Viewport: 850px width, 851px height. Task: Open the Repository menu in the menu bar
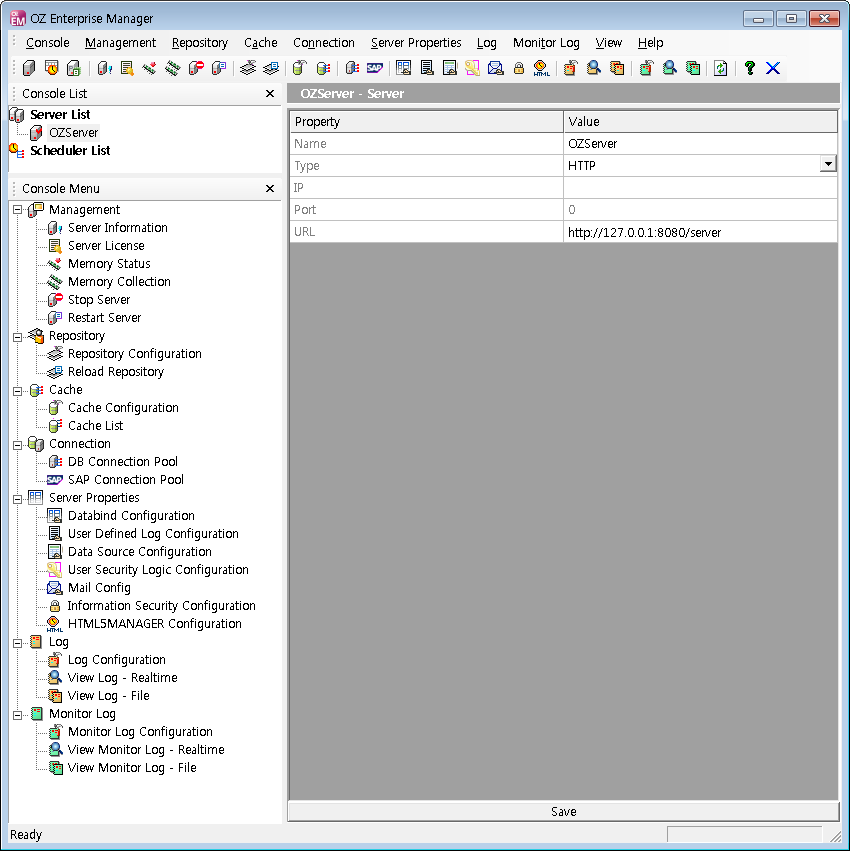(x=200, y=43)
